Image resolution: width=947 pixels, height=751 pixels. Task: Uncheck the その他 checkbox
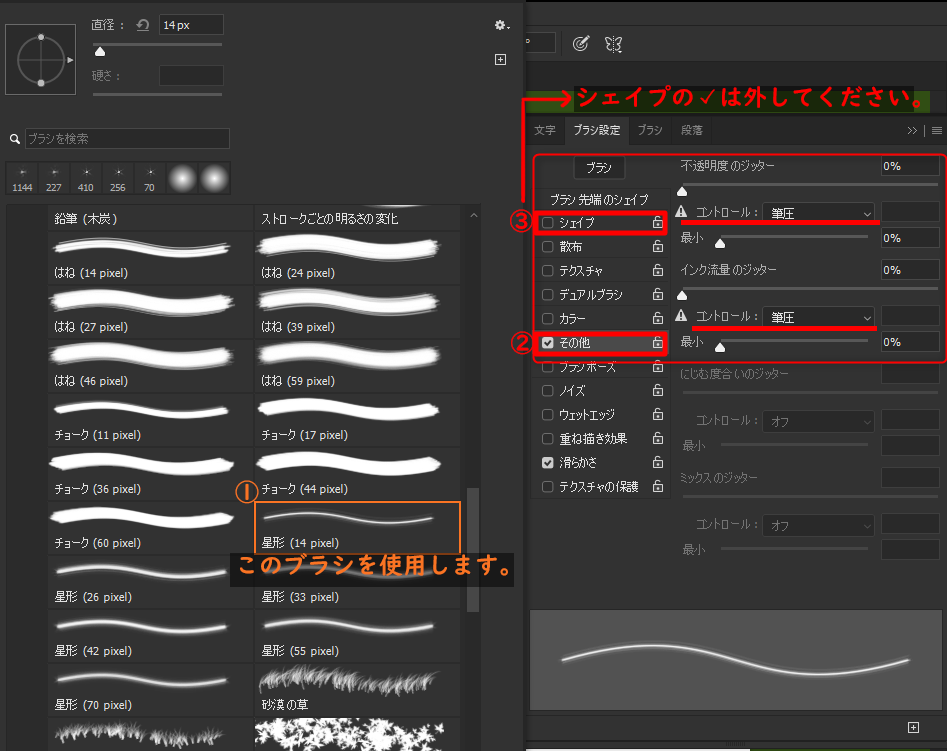pyautogui.click(x=547, y=343)
